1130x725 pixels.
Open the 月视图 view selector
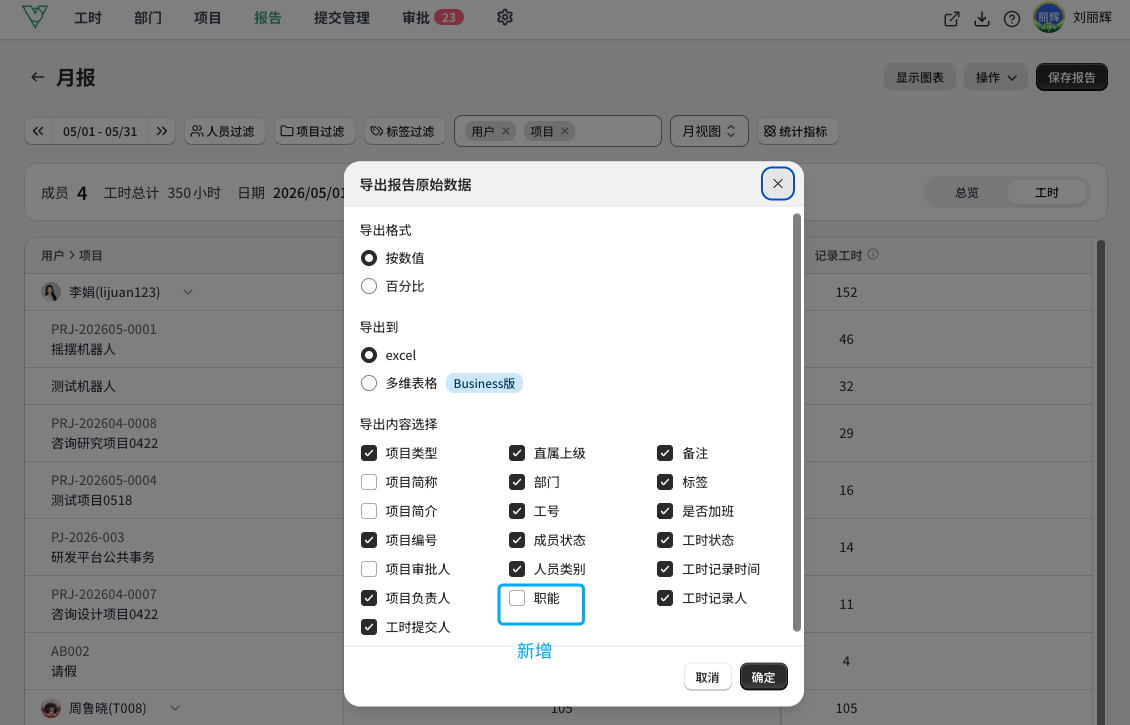coord(709,131)
